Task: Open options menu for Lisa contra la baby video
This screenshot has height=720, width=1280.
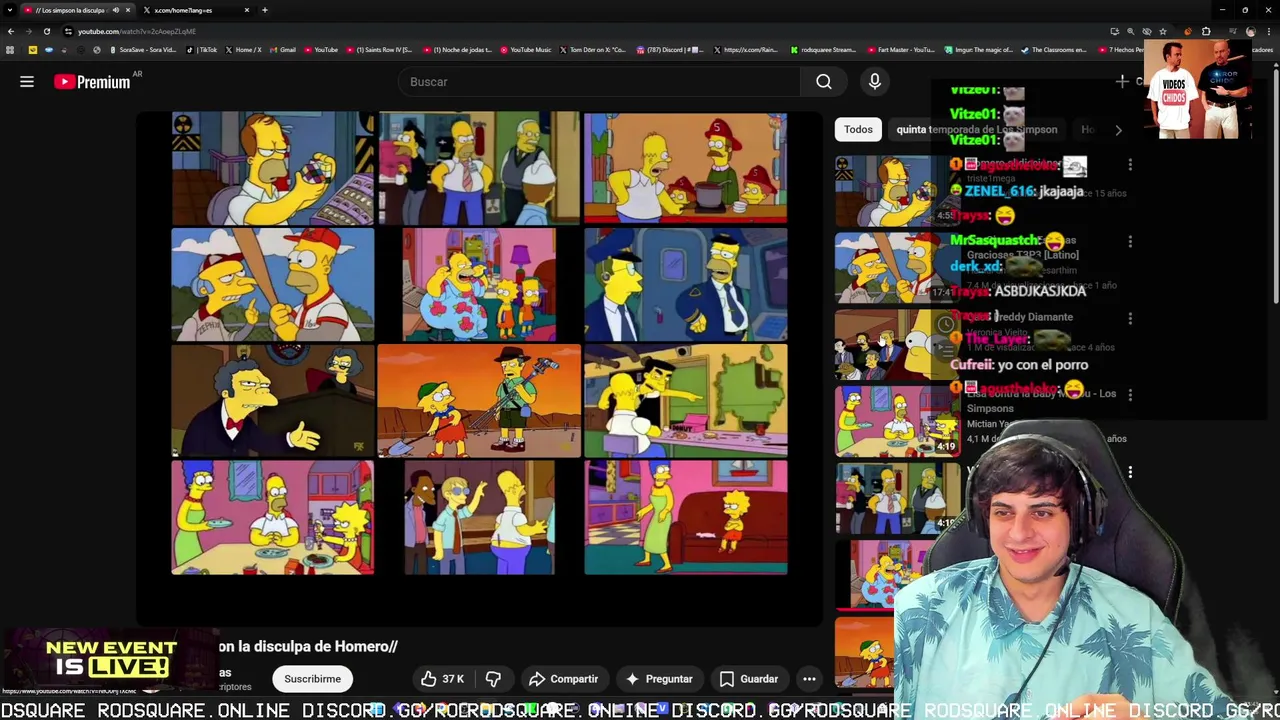Action: click(x=1130, y=395)
